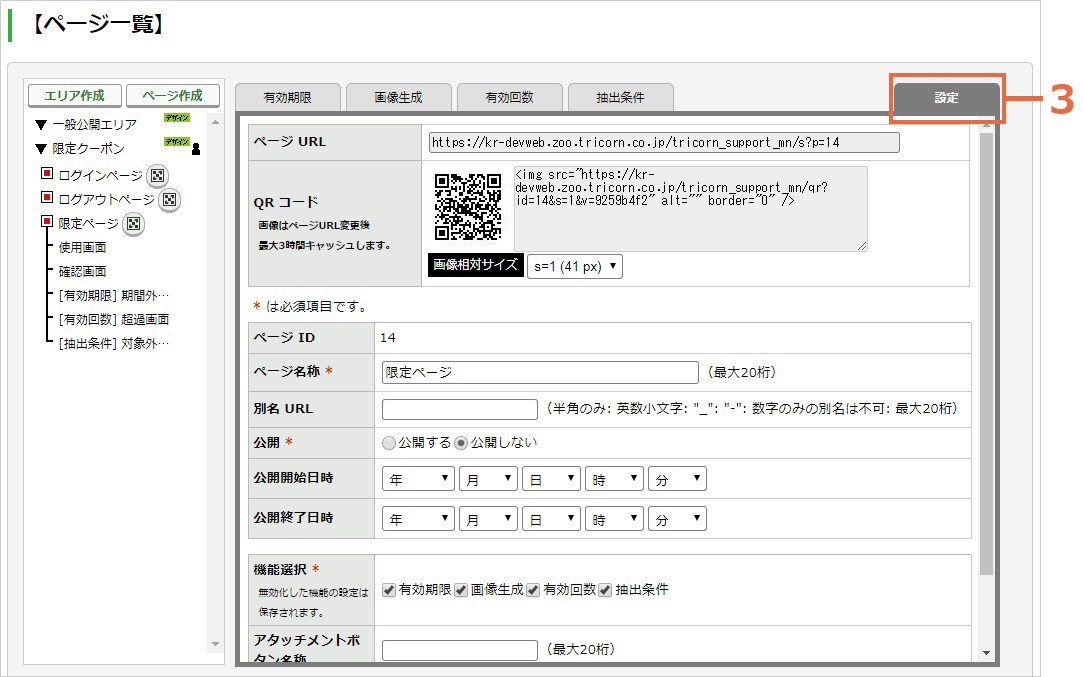Switch to the 有効回数 tab

click(510, 97)
